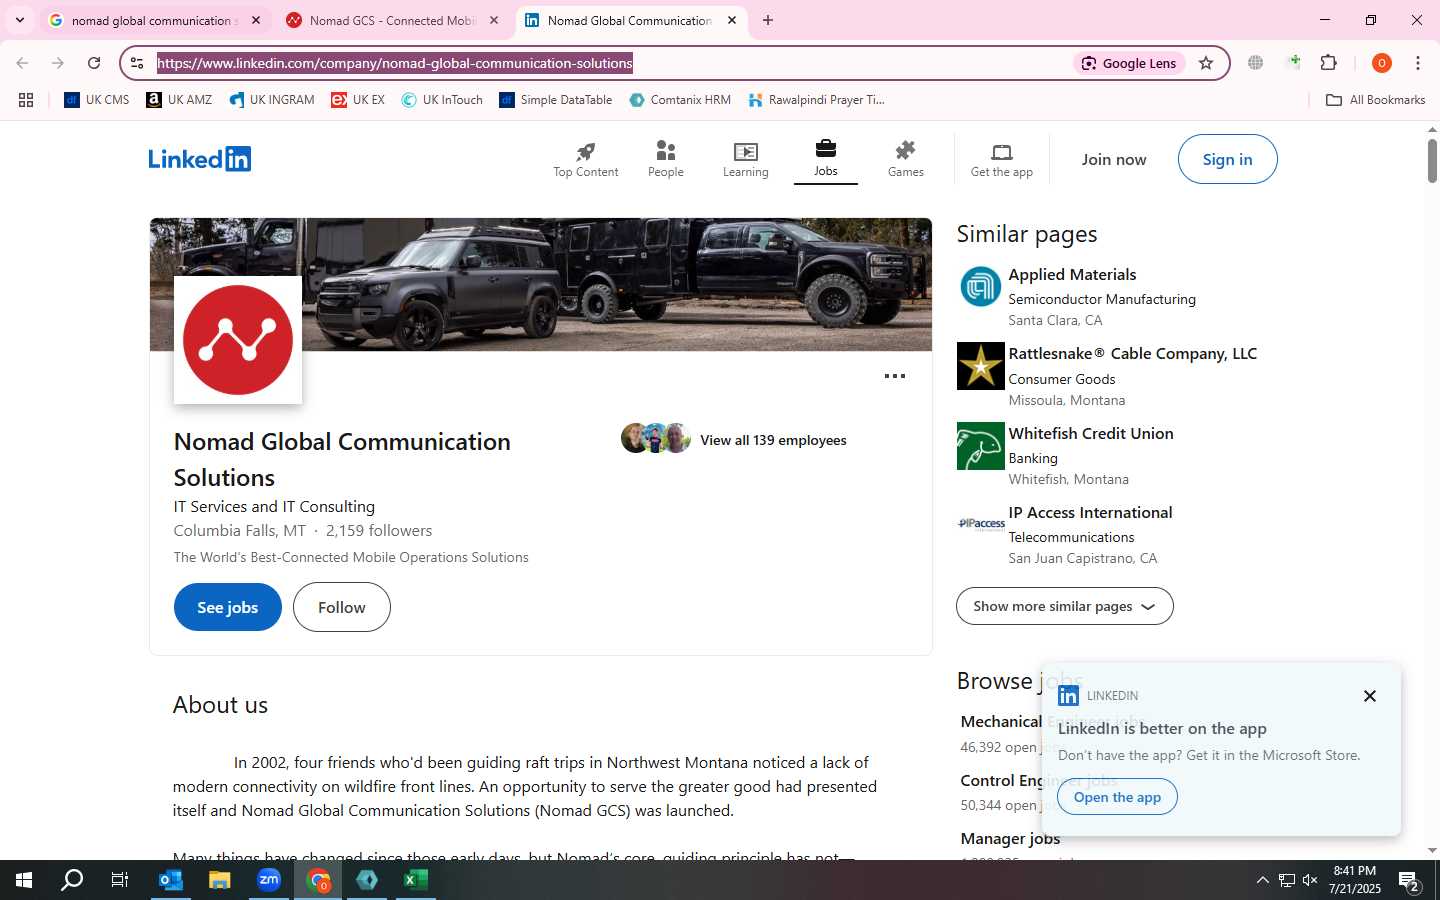
Task: Open Simple DataTable bookmark
Action: click(556, 100)
